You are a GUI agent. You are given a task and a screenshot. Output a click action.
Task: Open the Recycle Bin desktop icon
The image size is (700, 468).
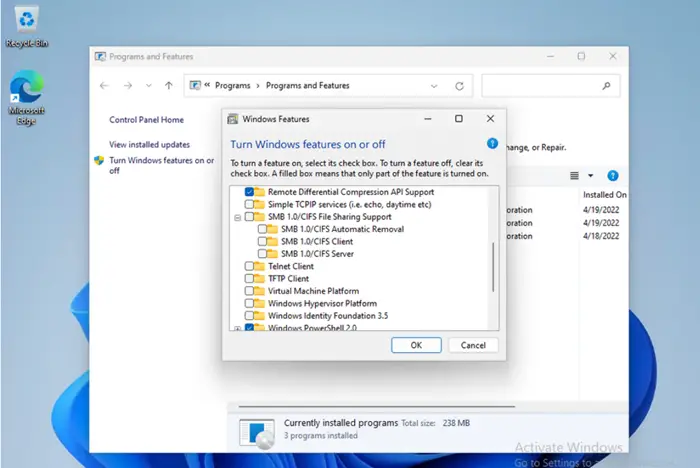tap(27, 26)
